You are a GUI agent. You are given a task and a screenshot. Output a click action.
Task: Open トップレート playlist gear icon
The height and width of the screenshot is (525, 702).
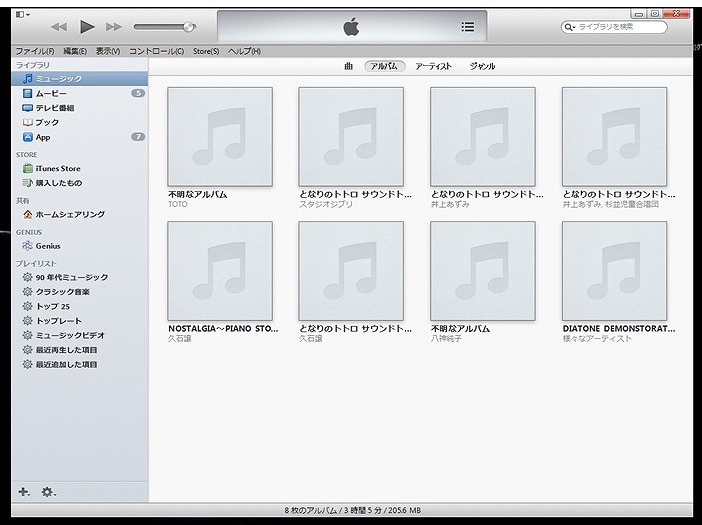click(28, 320)
